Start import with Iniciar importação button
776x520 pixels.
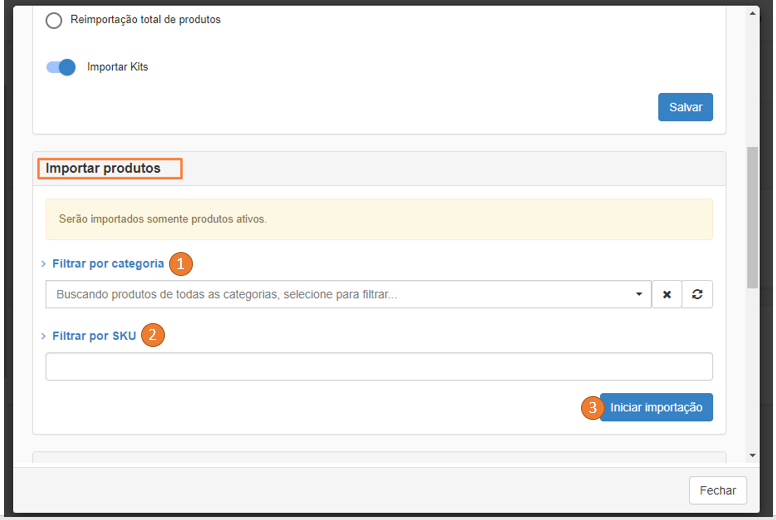click(656, 408)
